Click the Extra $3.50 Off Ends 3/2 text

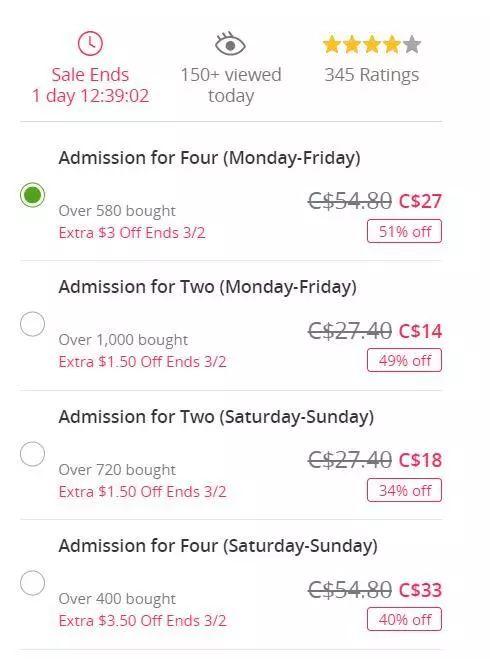point(142,621)
